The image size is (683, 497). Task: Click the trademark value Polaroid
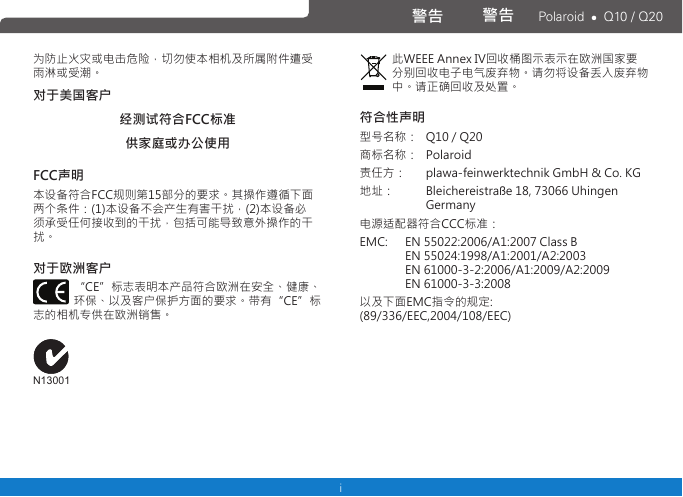[x=449, y=155]
